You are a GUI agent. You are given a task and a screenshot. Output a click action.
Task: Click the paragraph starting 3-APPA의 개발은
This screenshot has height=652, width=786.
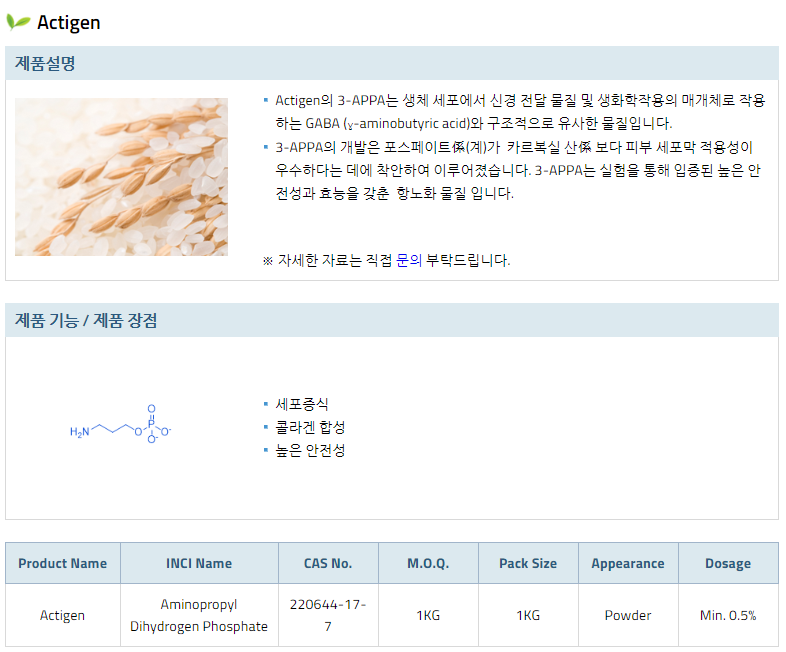[x=518, y=170]
